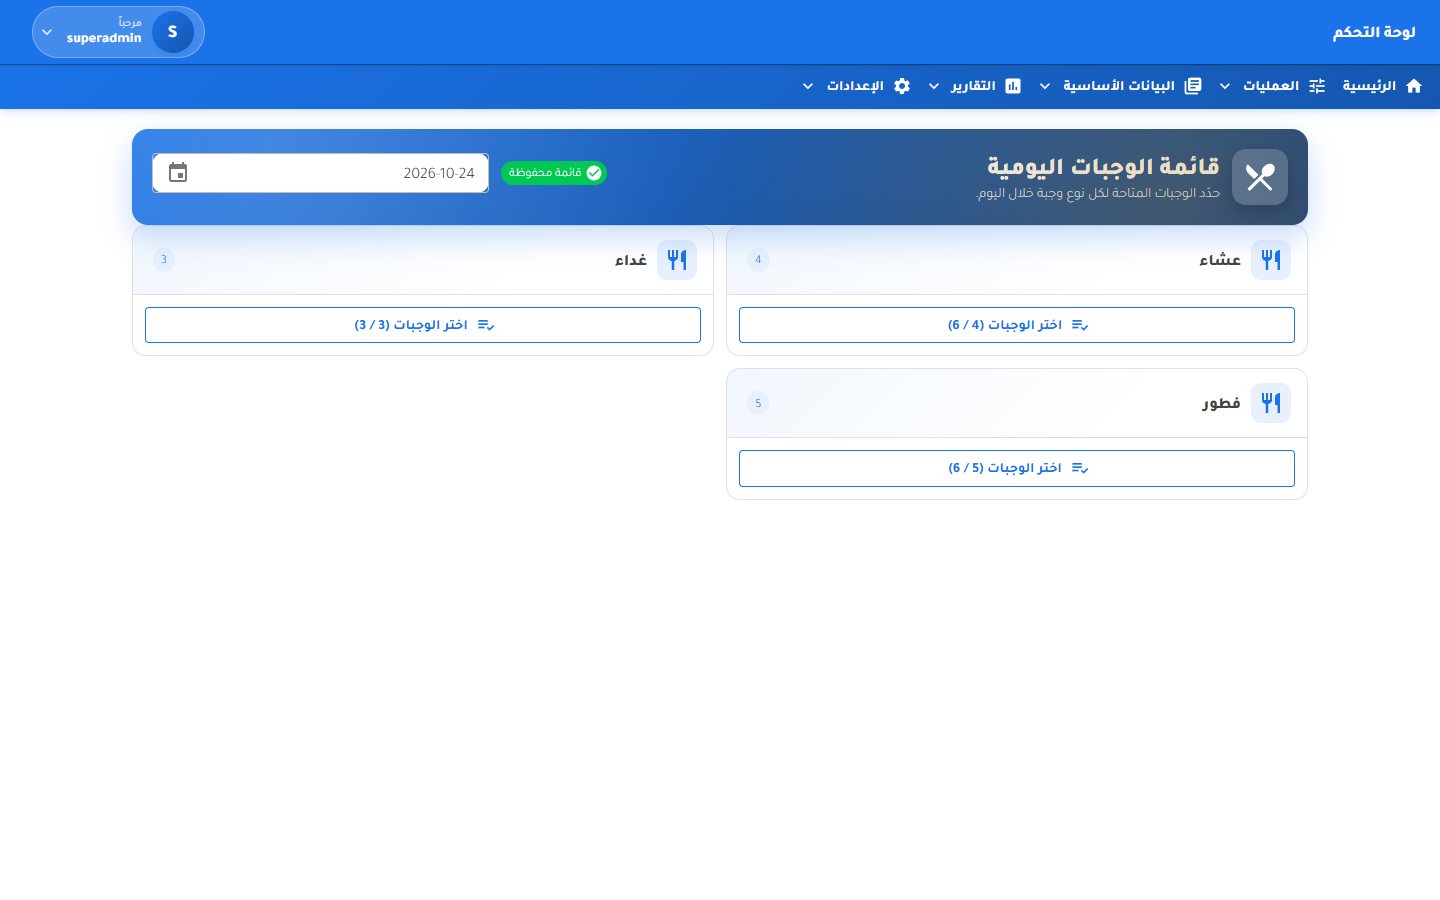Image resolution: width=1440 pixels, height=900 pixels.
Task: Click اختر الوجبات (4 / 6) for عشاء
Action: coord(1017,325)
